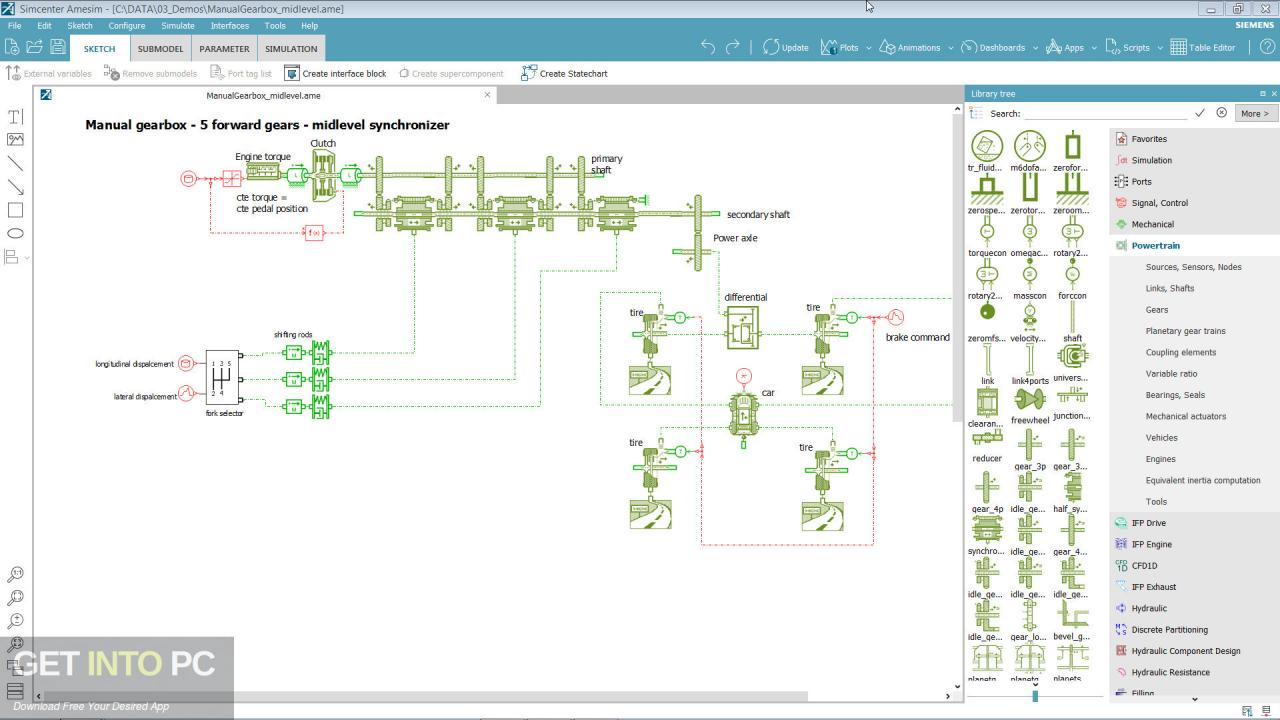Pick the bevel_g component icon

coord(1072,614)
